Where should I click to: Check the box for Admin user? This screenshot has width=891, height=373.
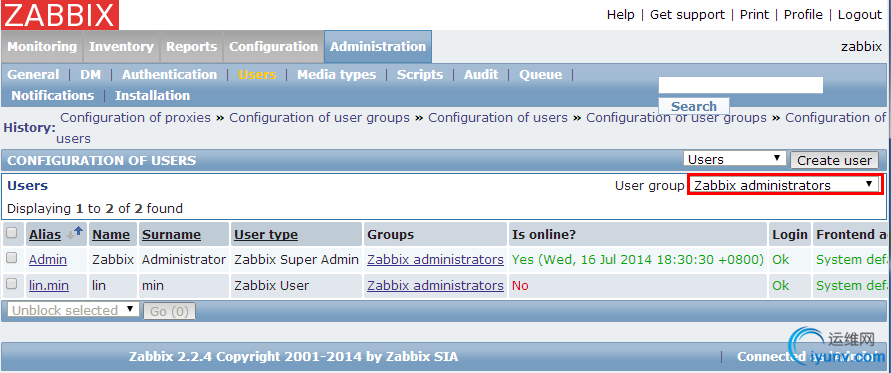[12, 258]
